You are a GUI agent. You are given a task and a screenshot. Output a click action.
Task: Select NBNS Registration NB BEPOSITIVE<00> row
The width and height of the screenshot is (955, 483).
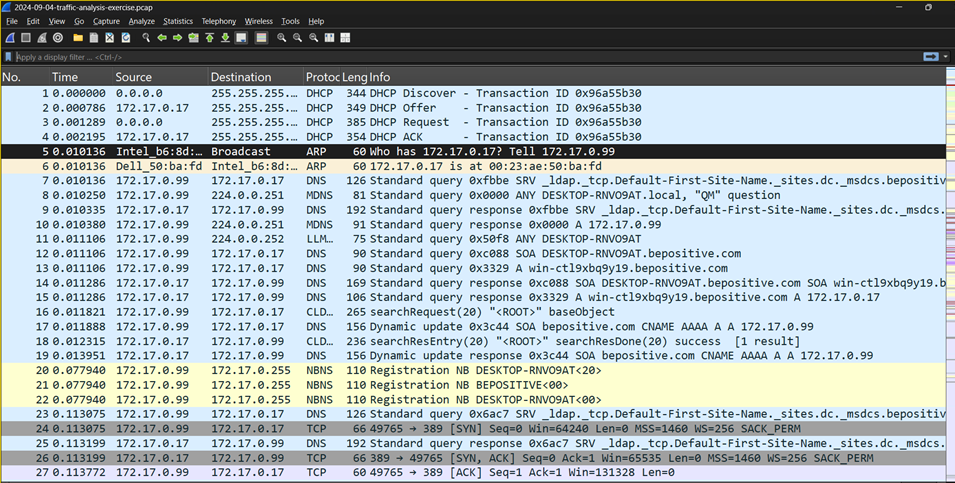coord(473,385)
